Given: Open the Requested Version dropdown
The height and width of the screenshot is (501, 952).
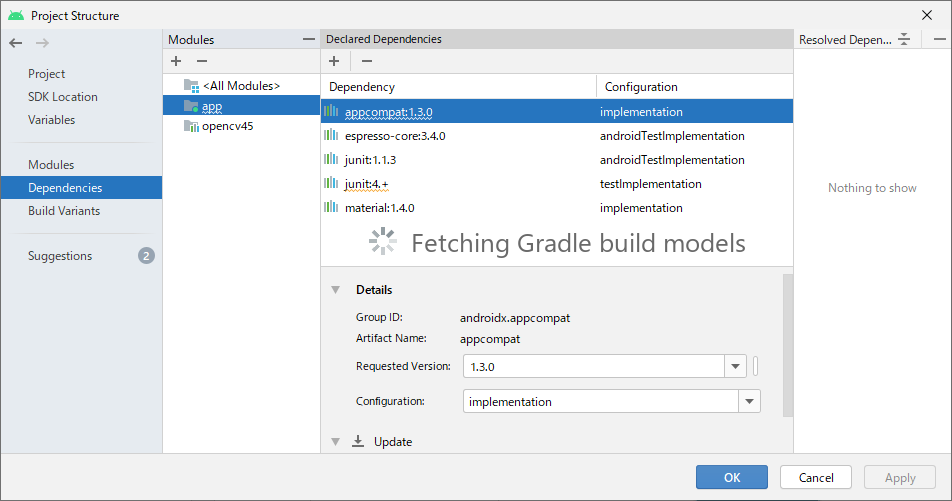Looking at the screenshot, I should tap(735, 366).
